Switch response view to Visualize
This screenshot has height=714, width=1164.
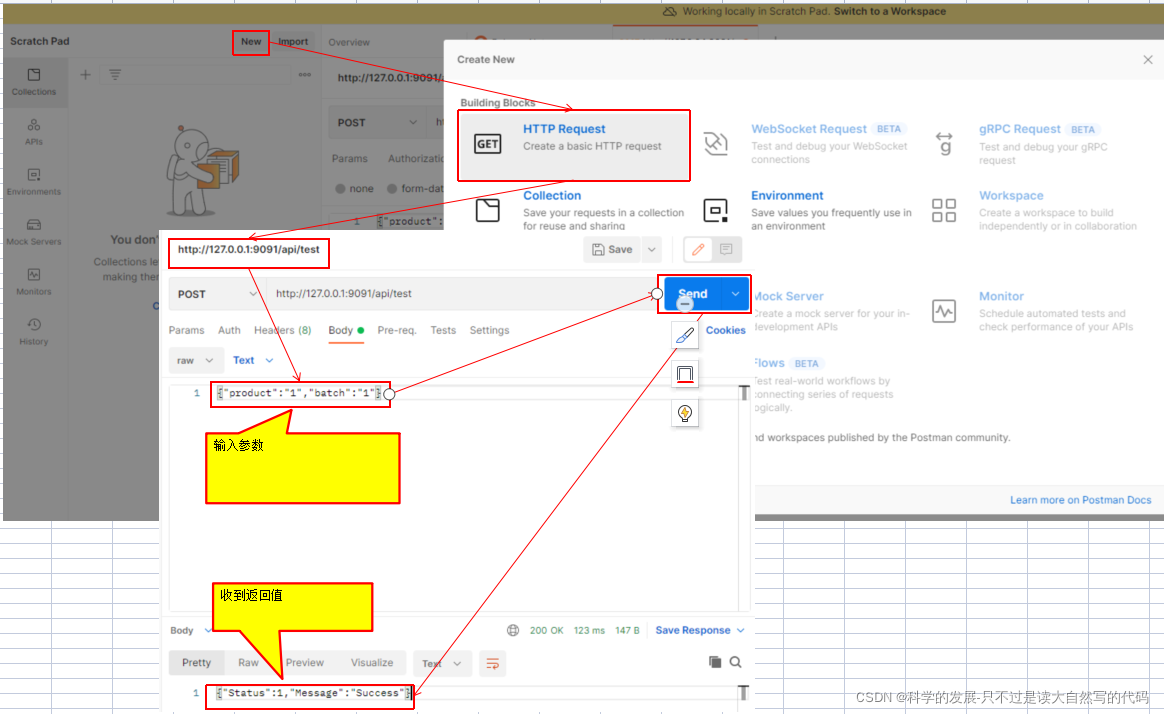372,663
